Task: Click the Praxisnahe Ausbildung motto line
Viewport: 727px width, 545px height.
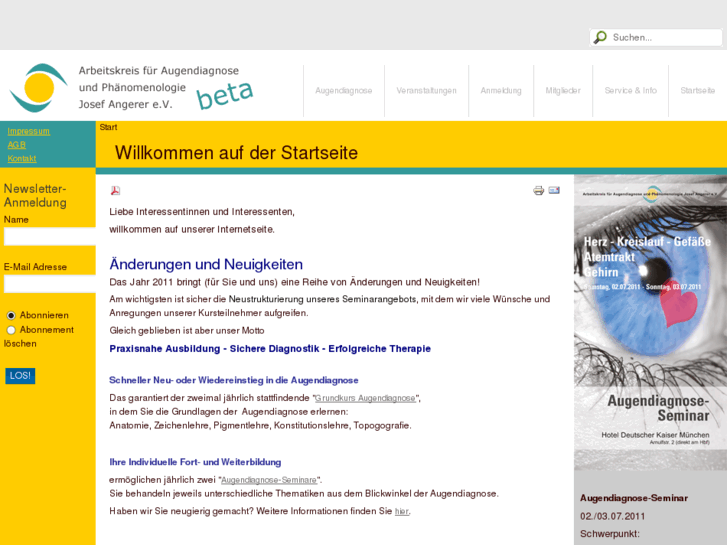Action: (270, 349)
